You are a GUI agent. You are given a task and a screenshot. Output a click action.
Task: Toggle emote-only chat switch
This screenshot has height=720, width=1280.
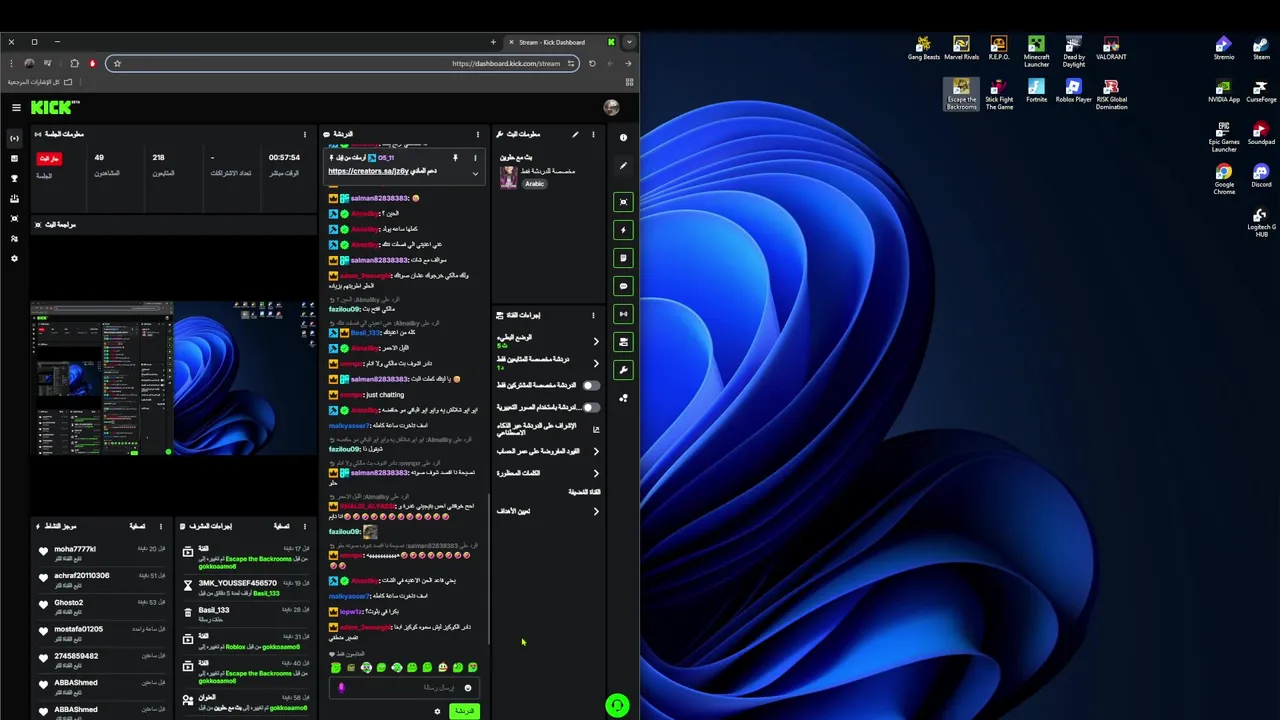(591, 408)
